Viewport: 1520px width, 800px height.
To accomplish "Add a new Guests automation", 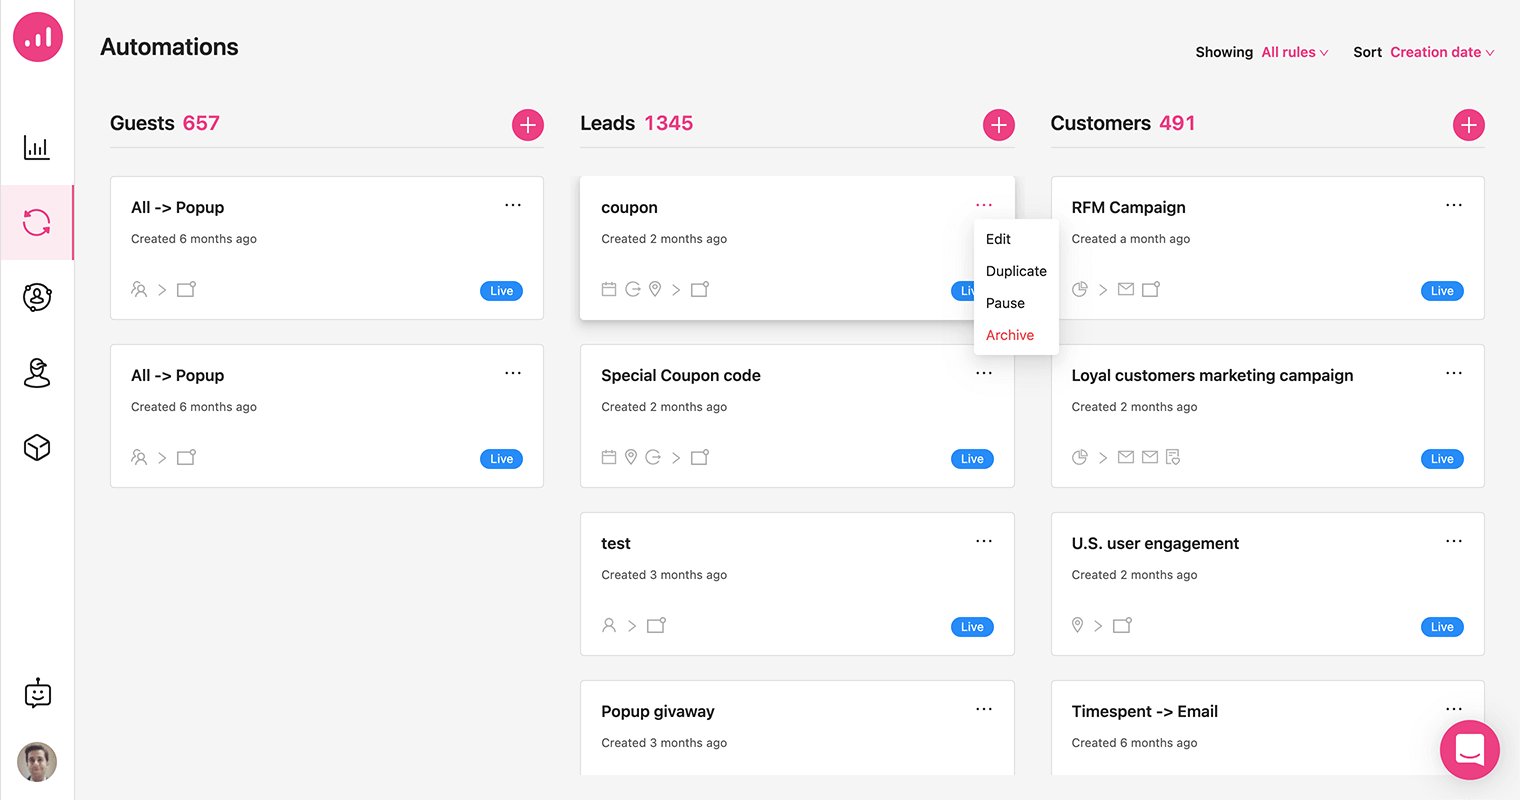I will pos(528,125).
